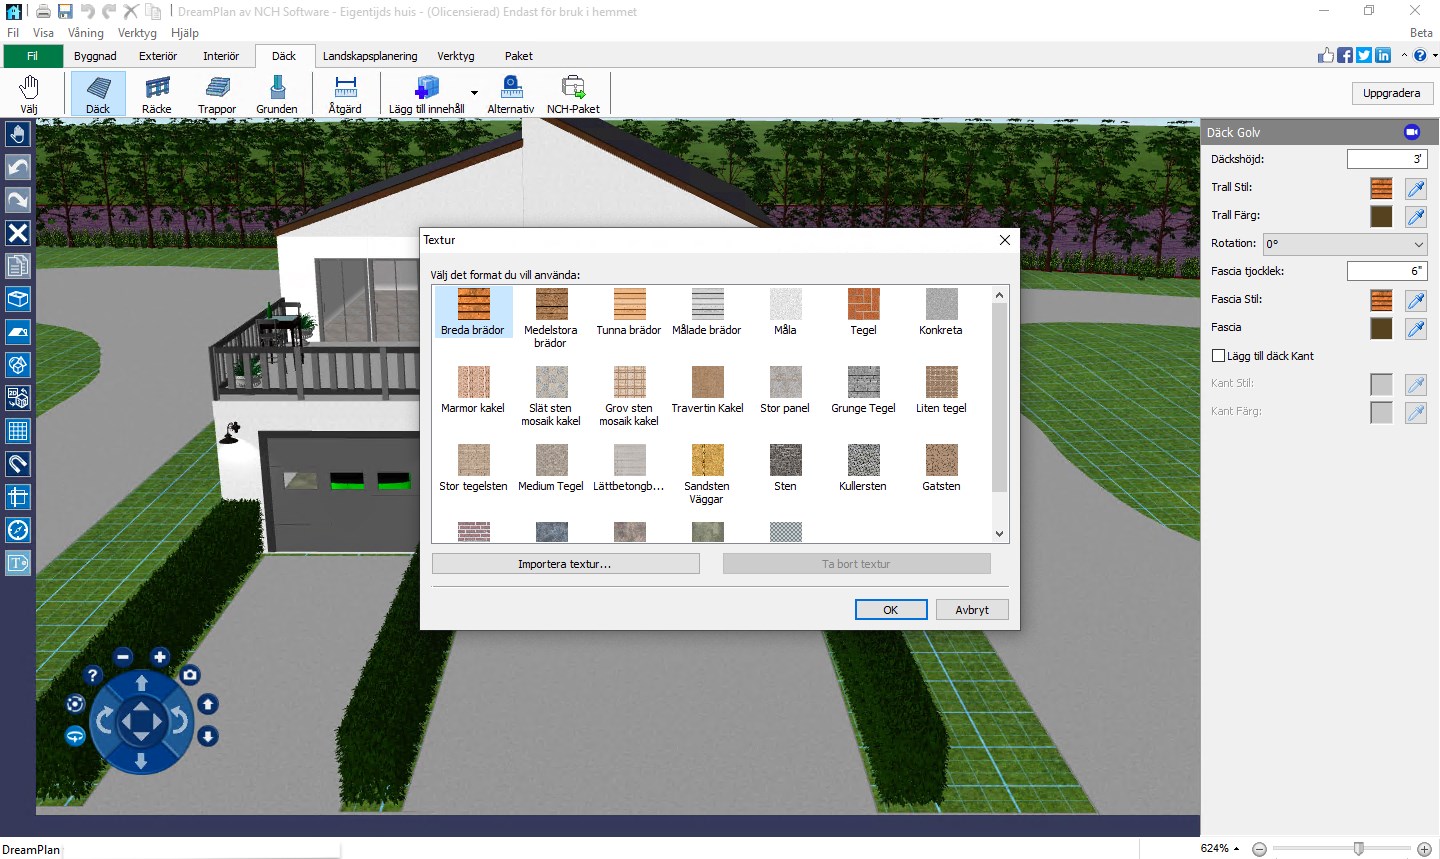
Task: Activate the Pan hand tool in the sidebar
Action: click(x=18, y=133)
